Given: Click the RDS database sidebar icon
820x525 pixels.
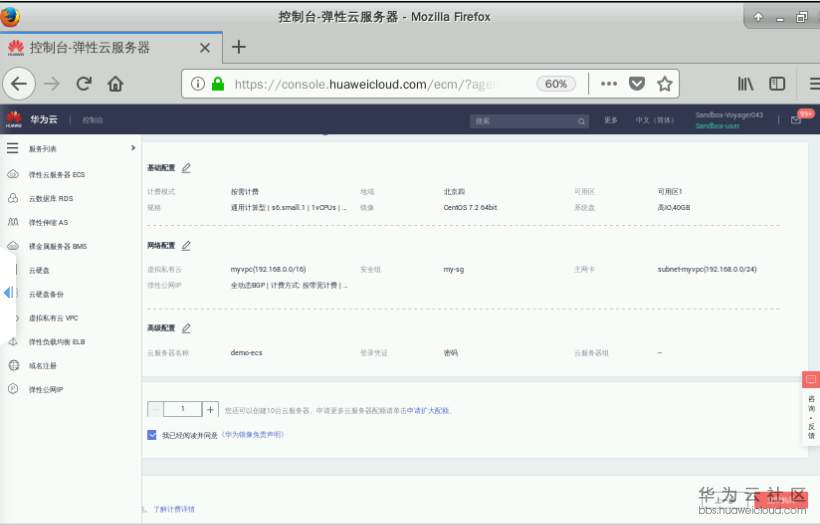Looking at the screenshot, I should [13, 198].
